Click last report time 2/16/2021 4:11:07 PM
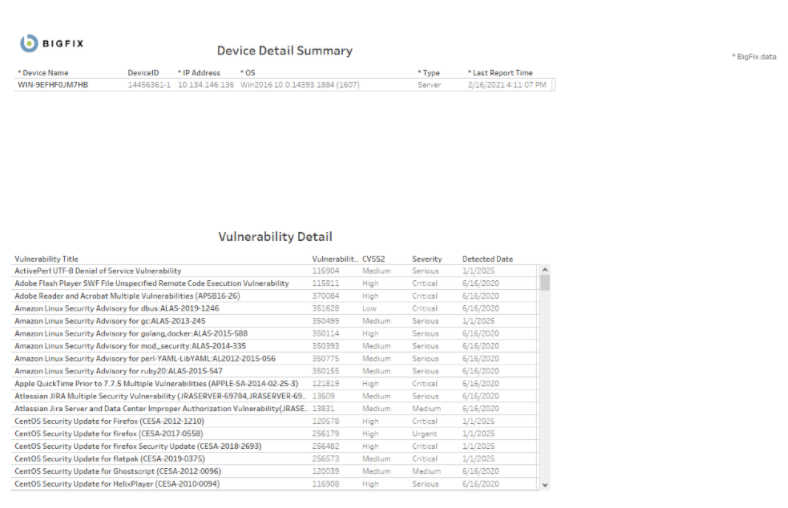The image size is (788, 508). pos(507,85)
